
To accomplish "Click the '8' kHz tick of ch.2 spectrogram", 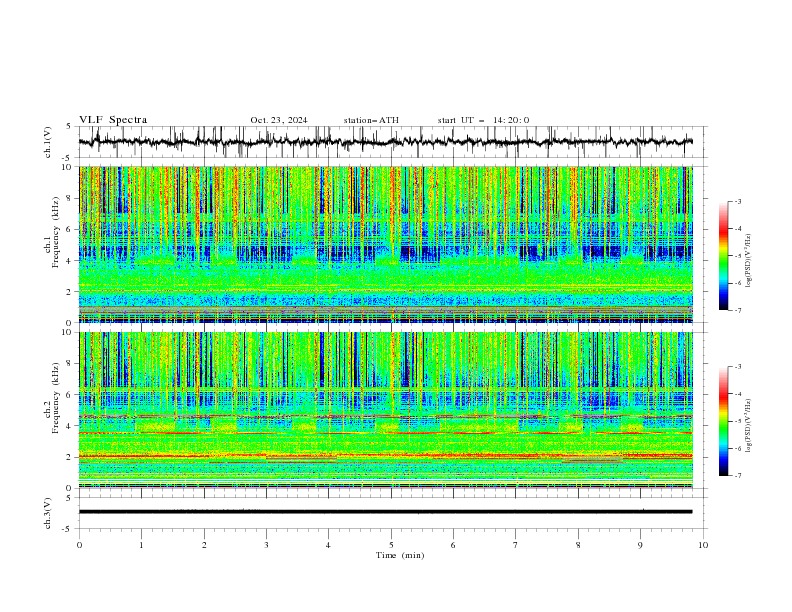I will pyautogui.click(x=71, y=364).
